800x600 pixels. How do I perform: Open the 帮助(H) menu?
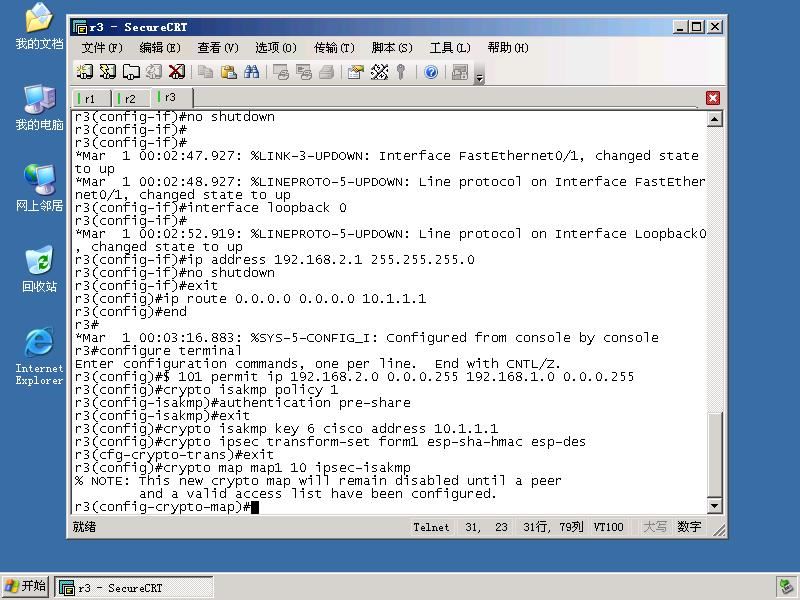point(508,48)
